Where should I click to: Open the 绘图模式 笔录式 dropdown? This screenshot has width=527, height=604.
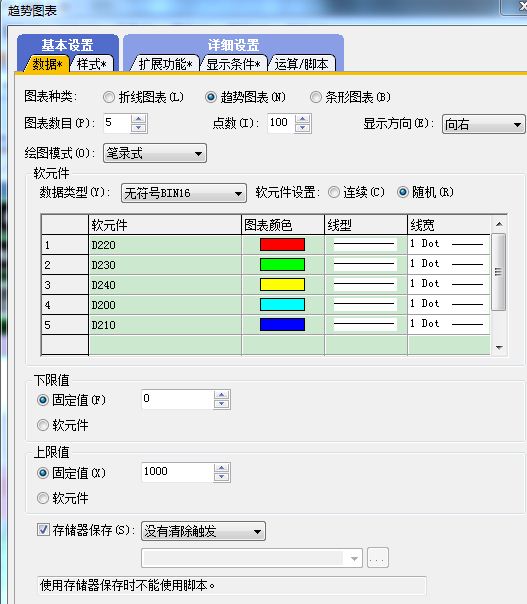click(155, 154)
